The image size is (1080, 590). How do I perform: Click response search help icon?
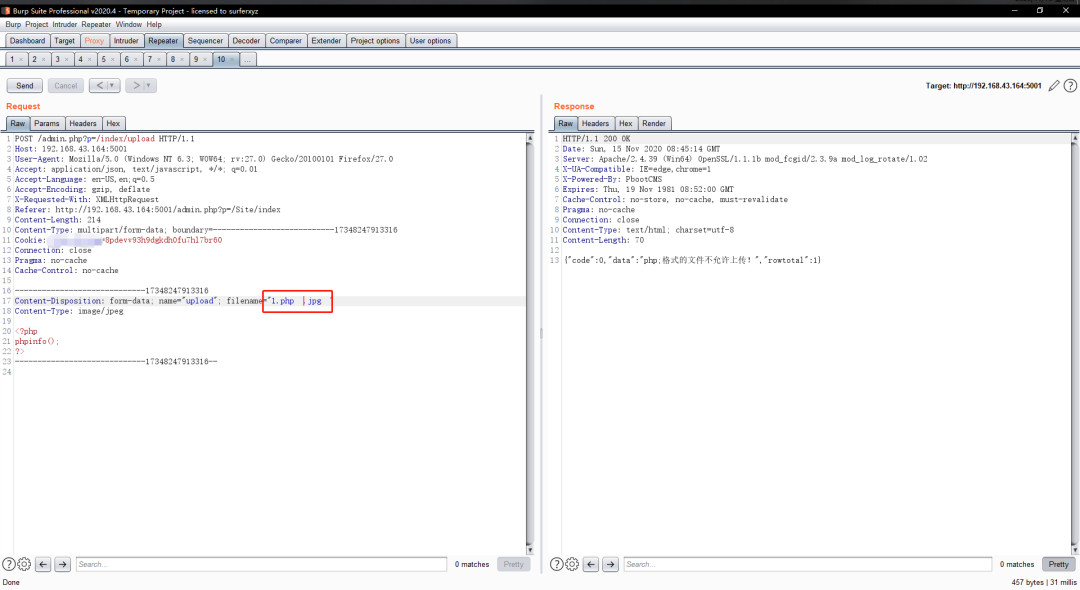pyautogui.click(x=557, y=564)
